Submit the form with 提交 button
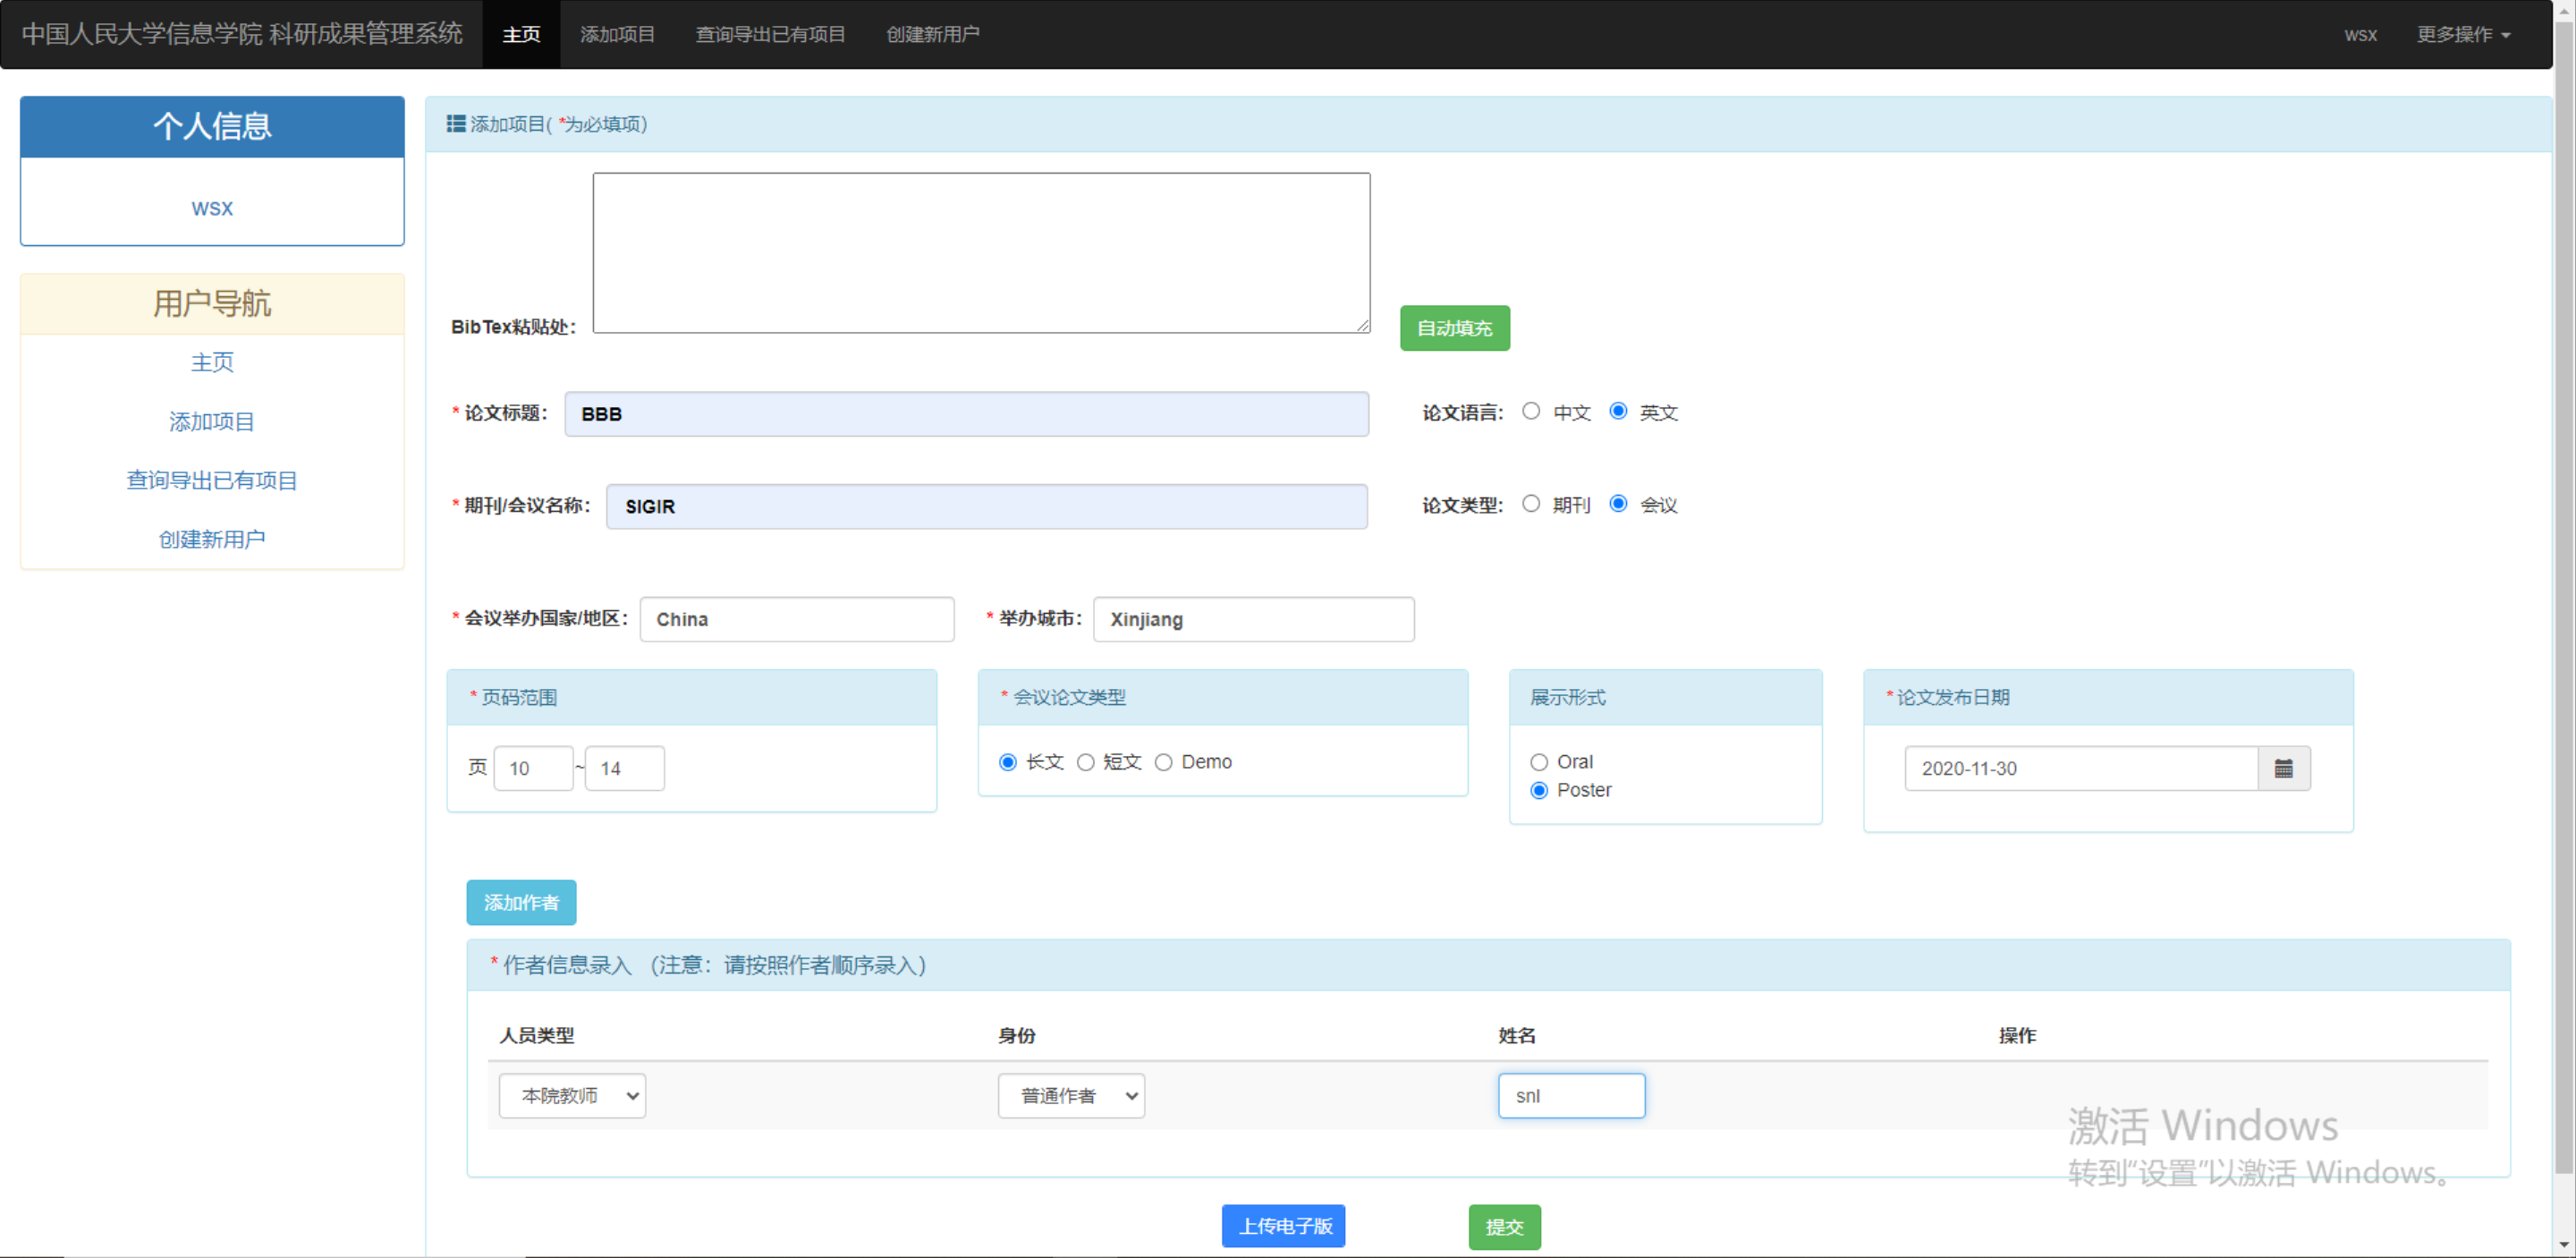 click(x=1504, y=1227)
